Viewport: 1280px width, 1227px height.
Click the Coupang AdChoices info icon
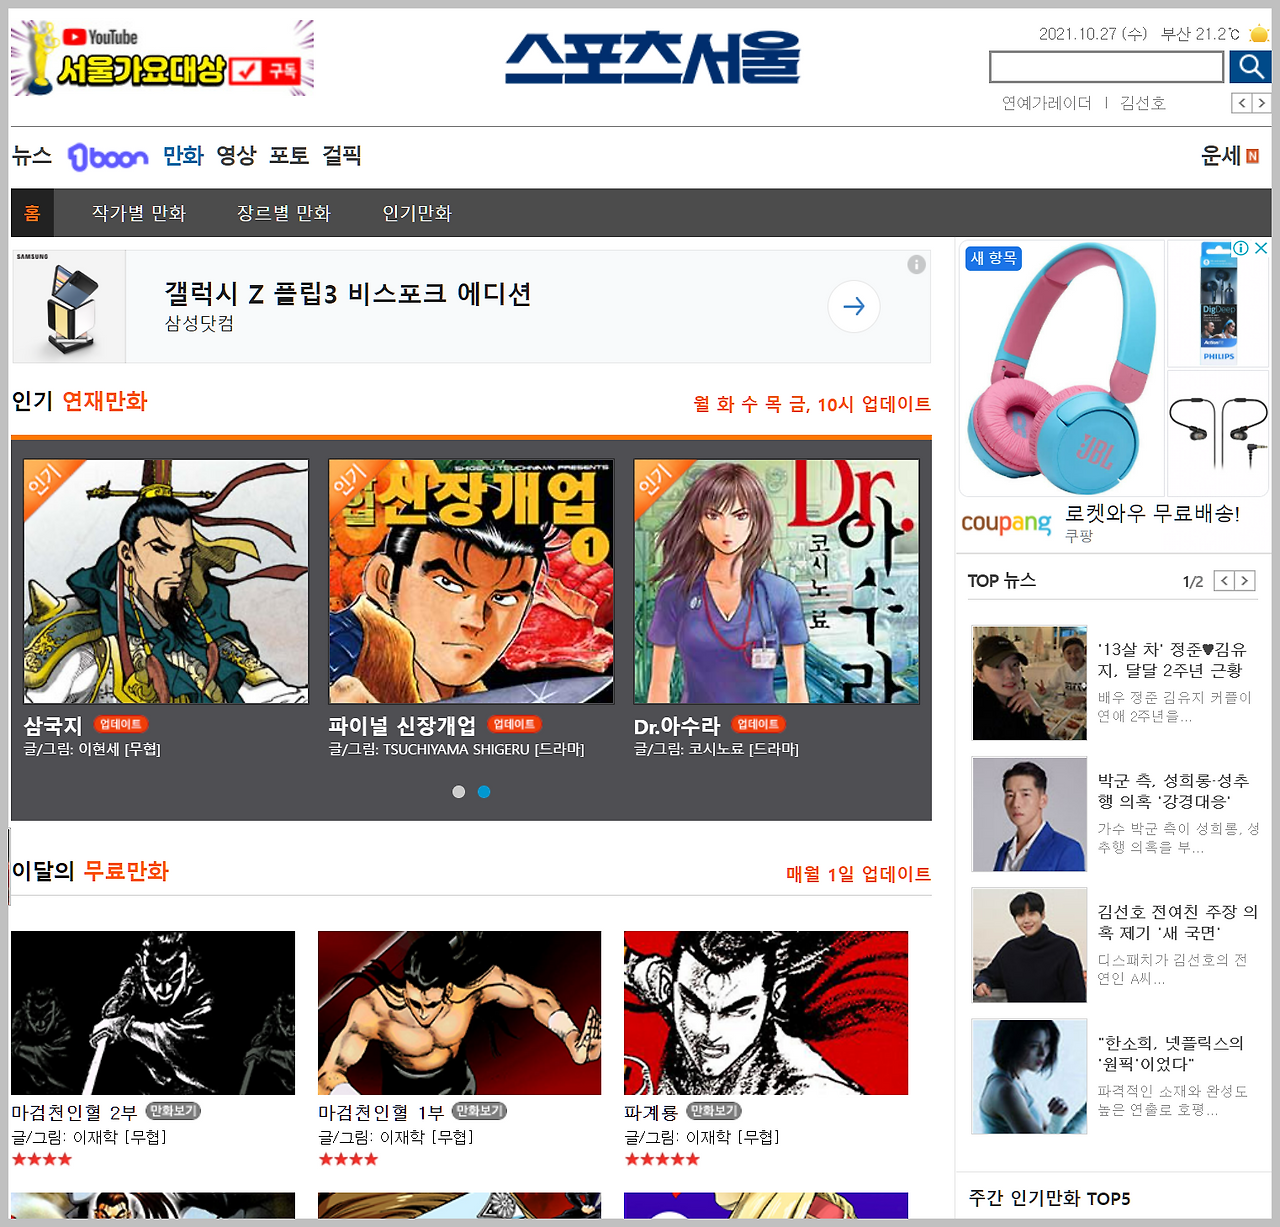(1241, 248)
